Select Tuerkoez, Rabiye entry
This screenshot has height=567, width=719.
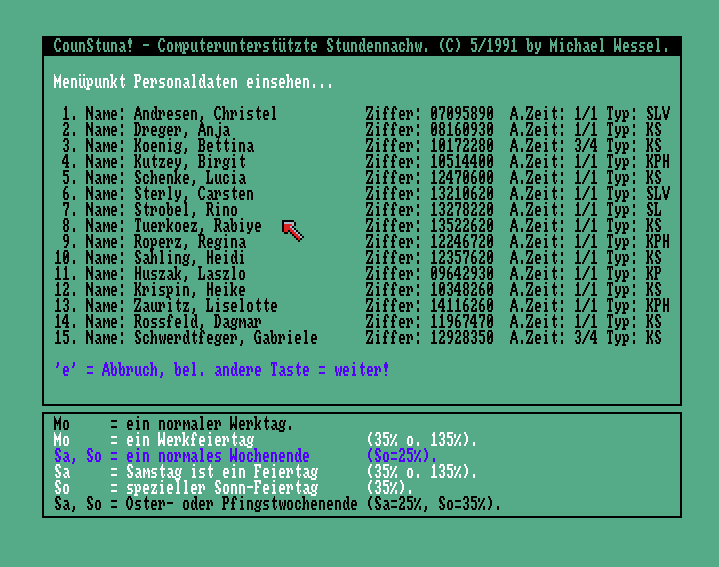click(362, 226)
